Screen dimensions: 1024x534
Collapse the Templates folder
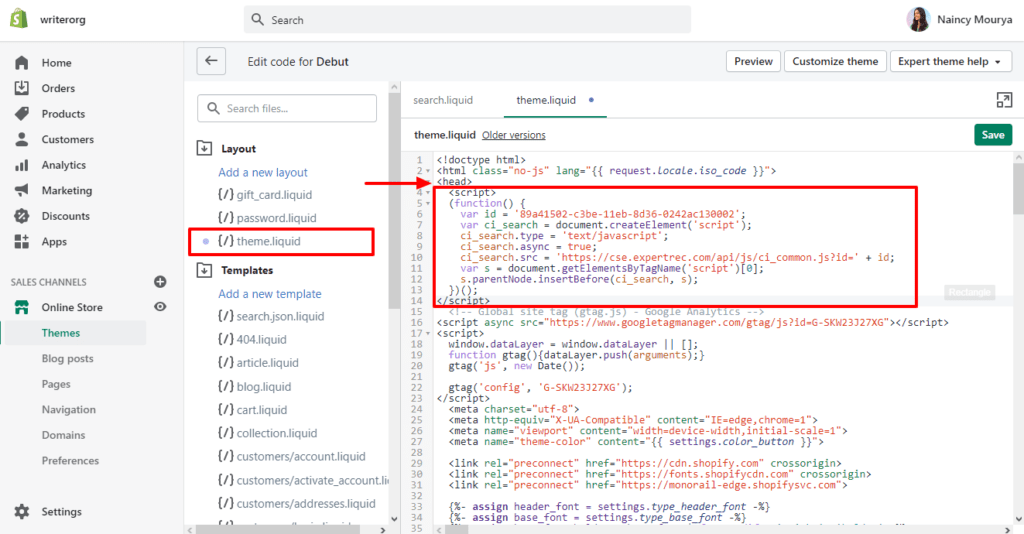tap(205, 270)
